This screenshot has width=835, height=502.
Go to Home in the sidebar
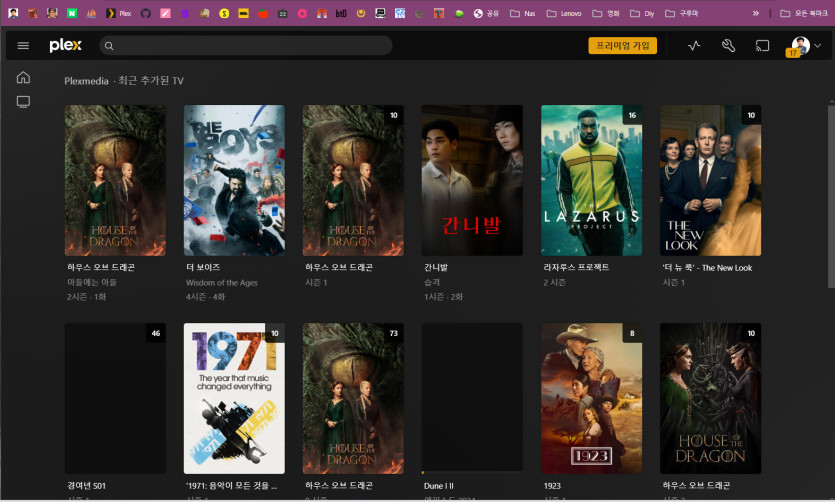pyautogui.click(x=23, y=77)
